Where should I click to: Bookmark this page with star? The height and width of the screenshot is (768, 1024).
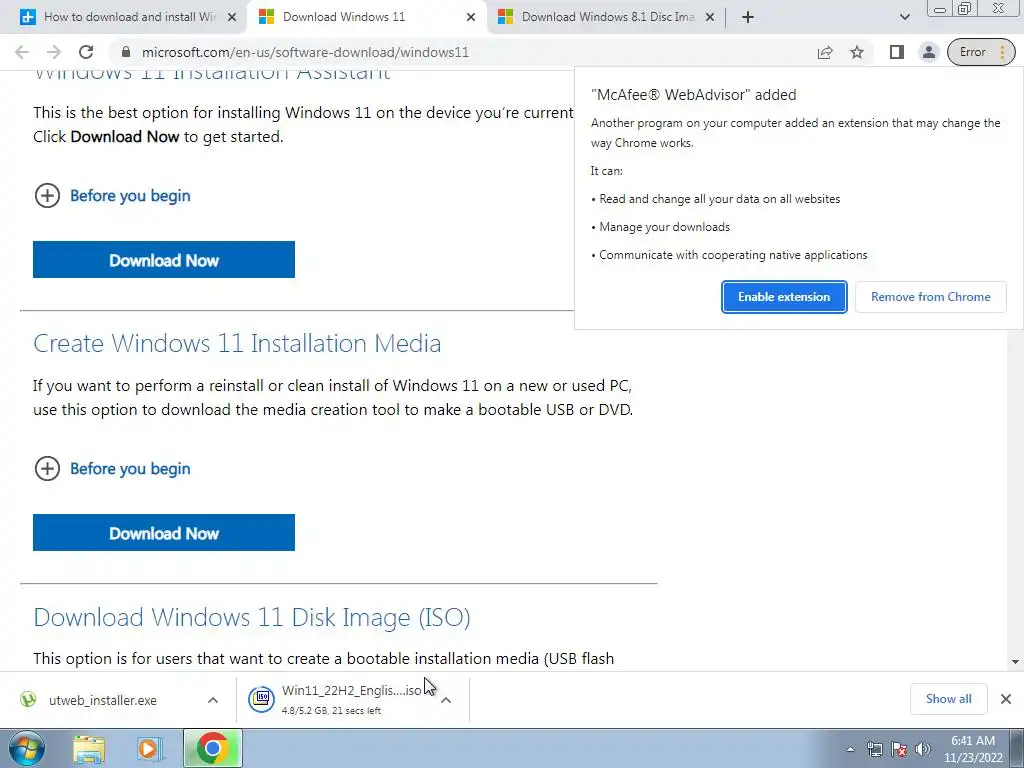point(857,52)
